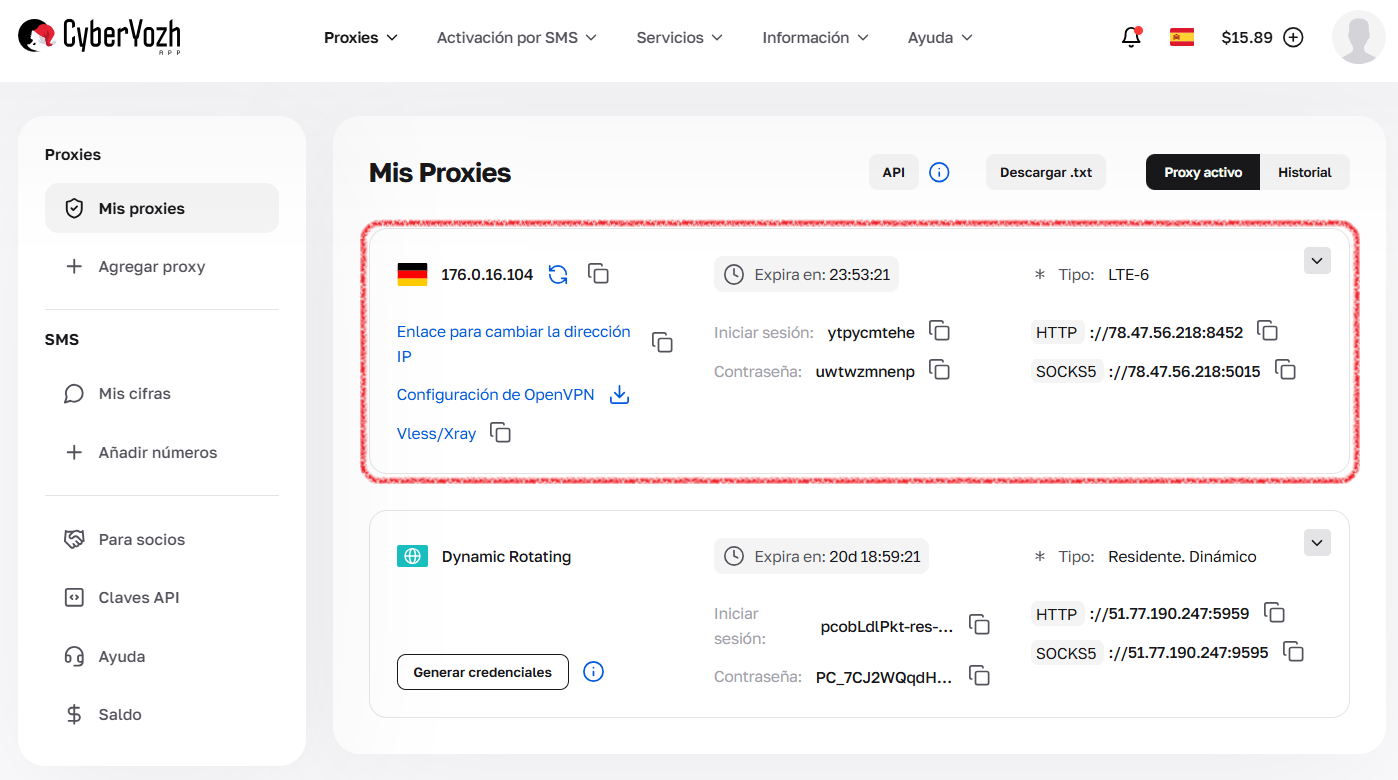
Task: Open the Spanish language selector
Action: (1181, 36)
